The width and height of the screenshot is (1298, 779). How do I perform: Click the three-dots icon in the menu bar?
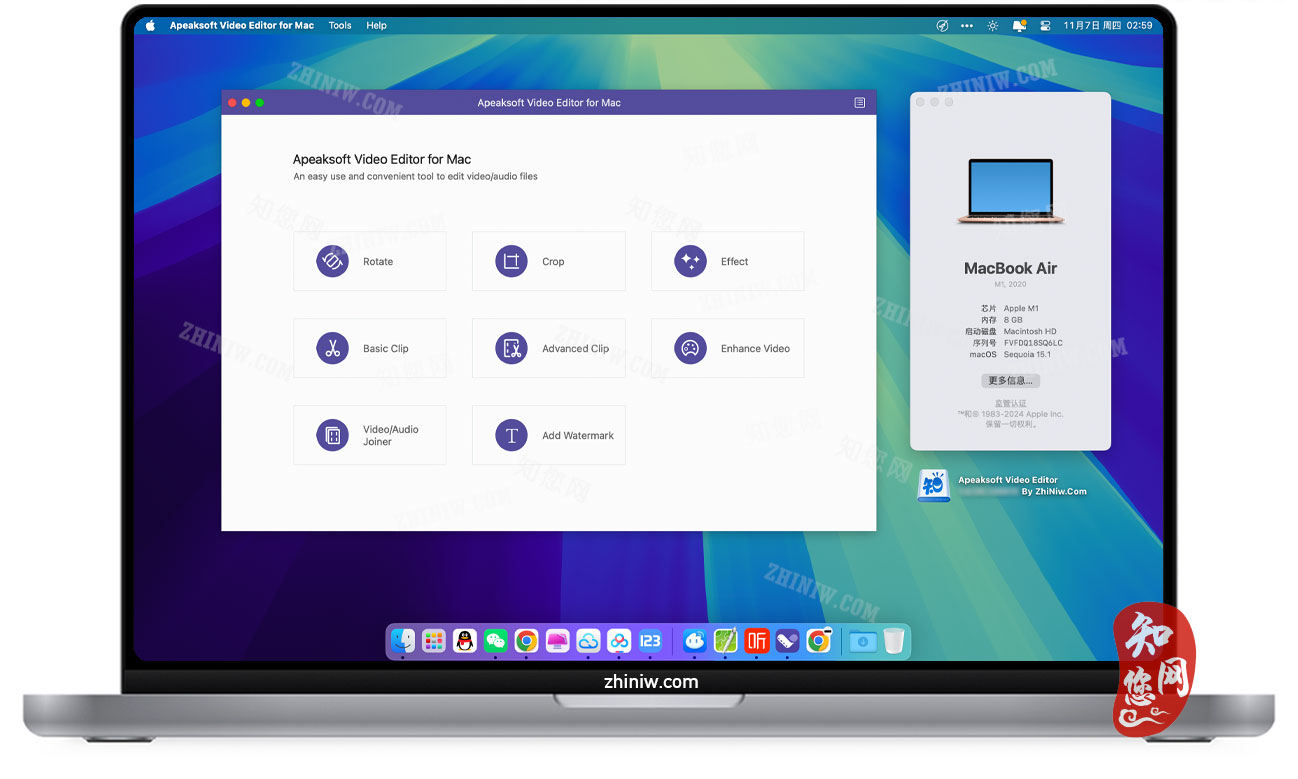click(x=967, y=26)
